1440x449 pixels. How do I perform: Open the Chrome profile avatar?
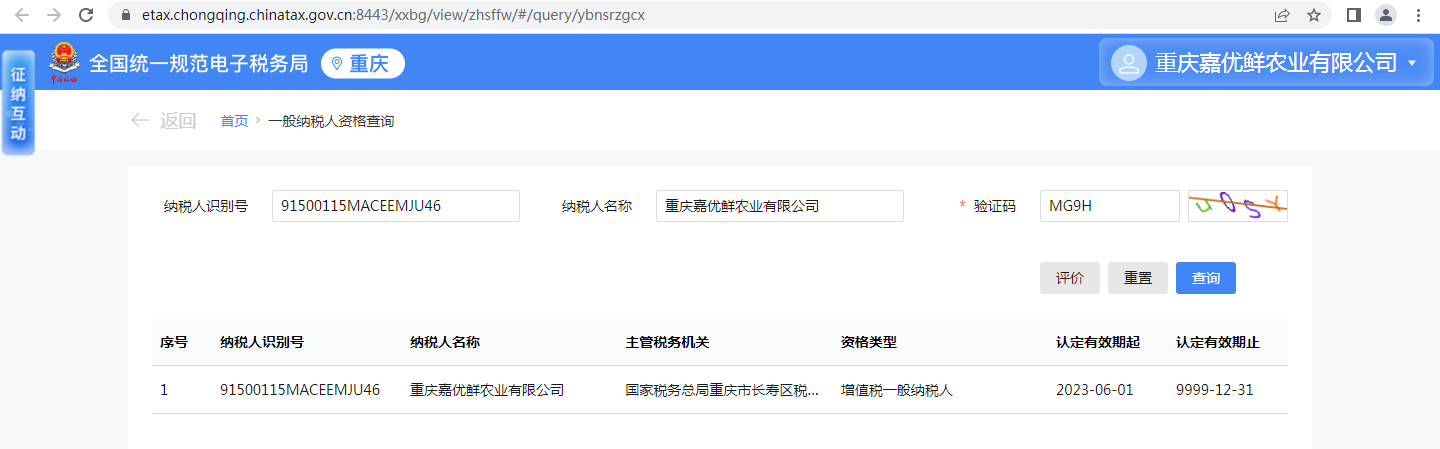pyautogui.click(x=1386, y=15)
